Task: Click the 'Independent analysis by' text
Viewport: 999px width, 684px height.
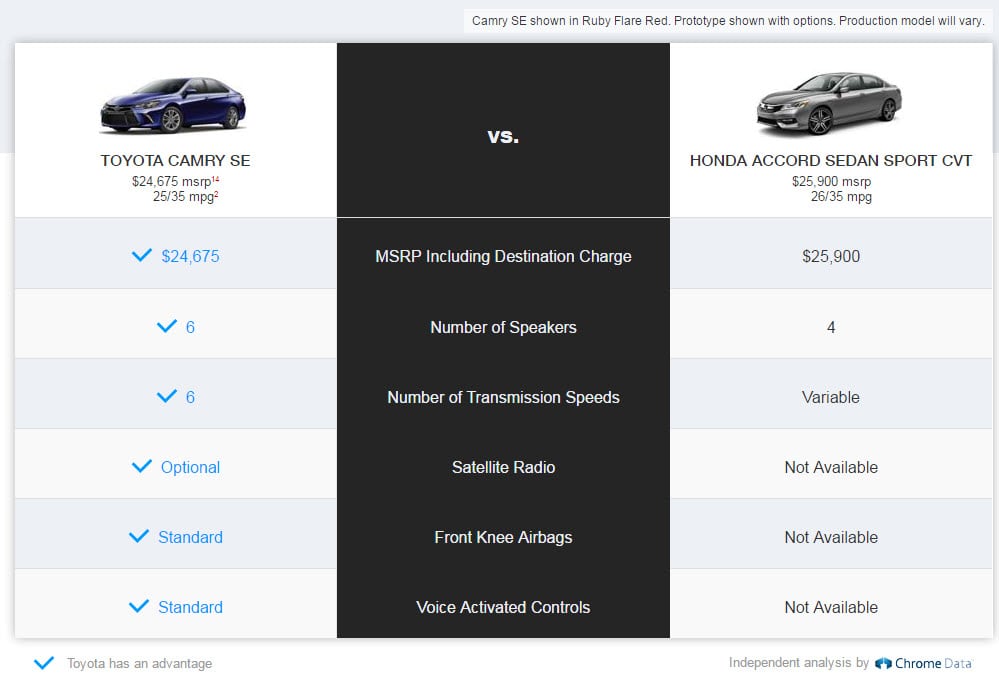Action: [799, 663]
